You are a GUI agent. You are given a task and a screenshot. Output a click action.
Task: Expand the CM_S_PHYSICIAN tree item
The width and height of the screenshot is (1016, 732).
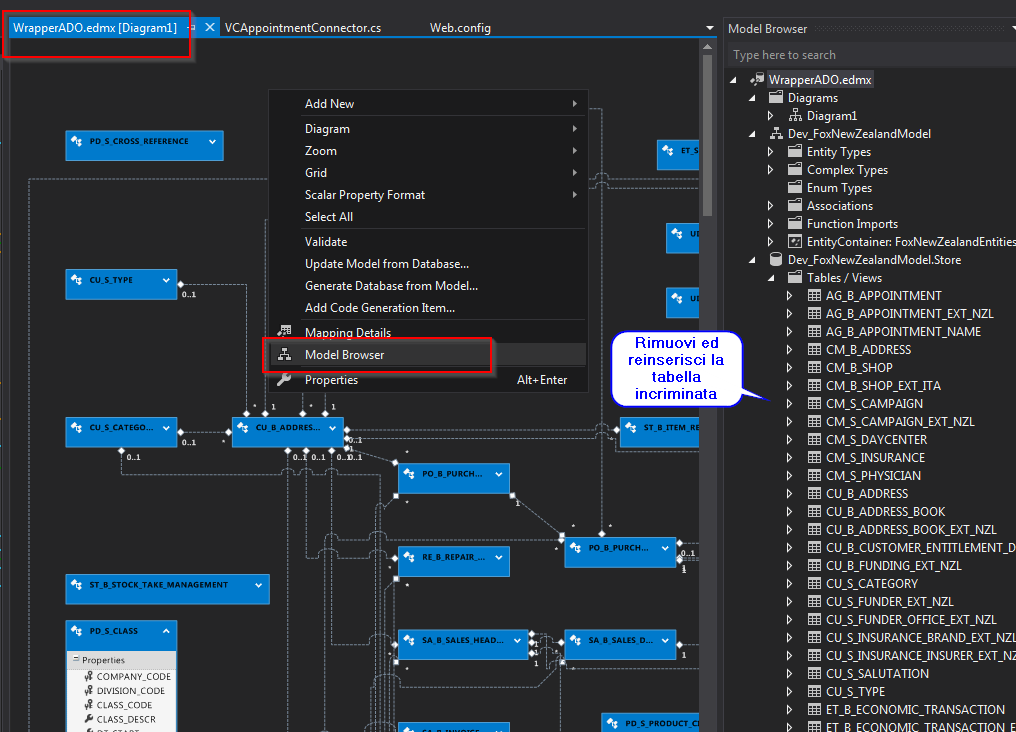tap(788, 475)
